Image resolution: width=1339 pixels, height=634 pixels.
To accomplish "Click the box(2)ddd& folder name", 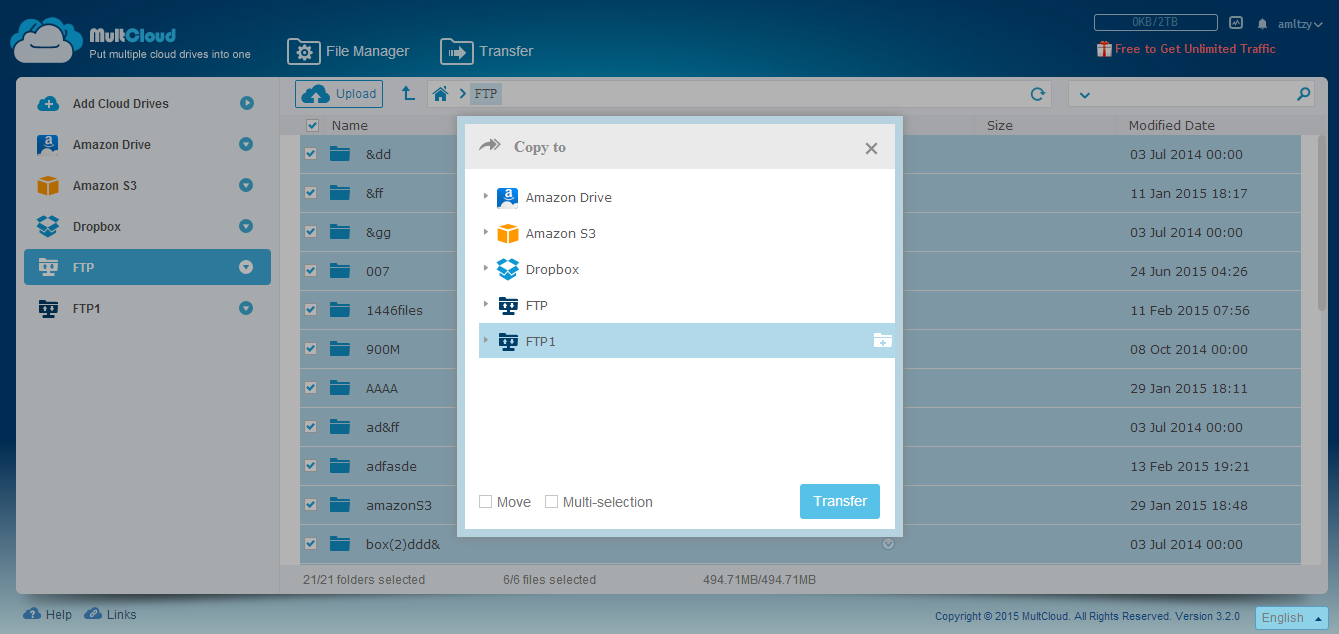I will click(x=403, y=544).
